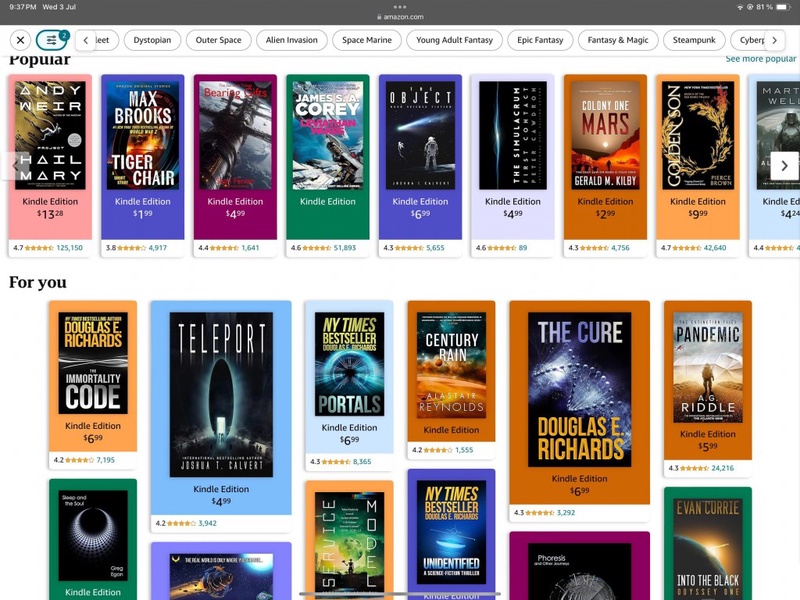Image resolution: width=800 pixels, height=600 pixels.
Task: Select the Space Marine genre chip
Action: 367,40
